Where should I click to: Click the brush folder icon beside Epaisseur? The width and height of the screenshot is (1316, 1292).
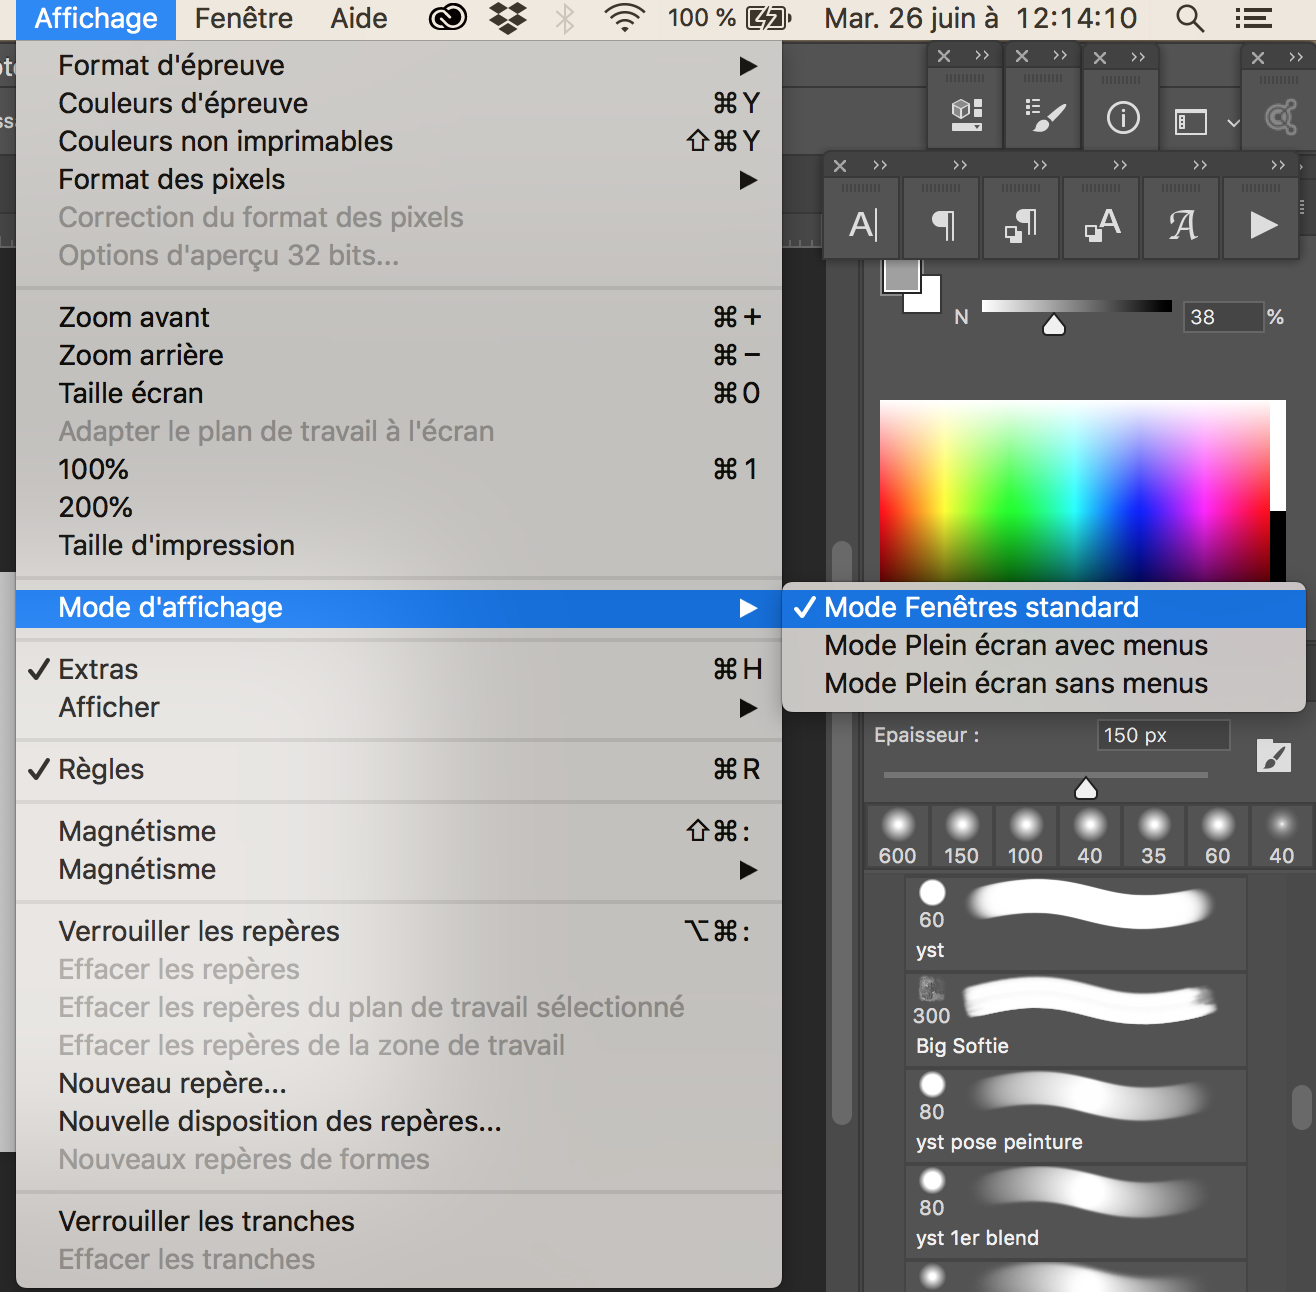[1273, 757]
